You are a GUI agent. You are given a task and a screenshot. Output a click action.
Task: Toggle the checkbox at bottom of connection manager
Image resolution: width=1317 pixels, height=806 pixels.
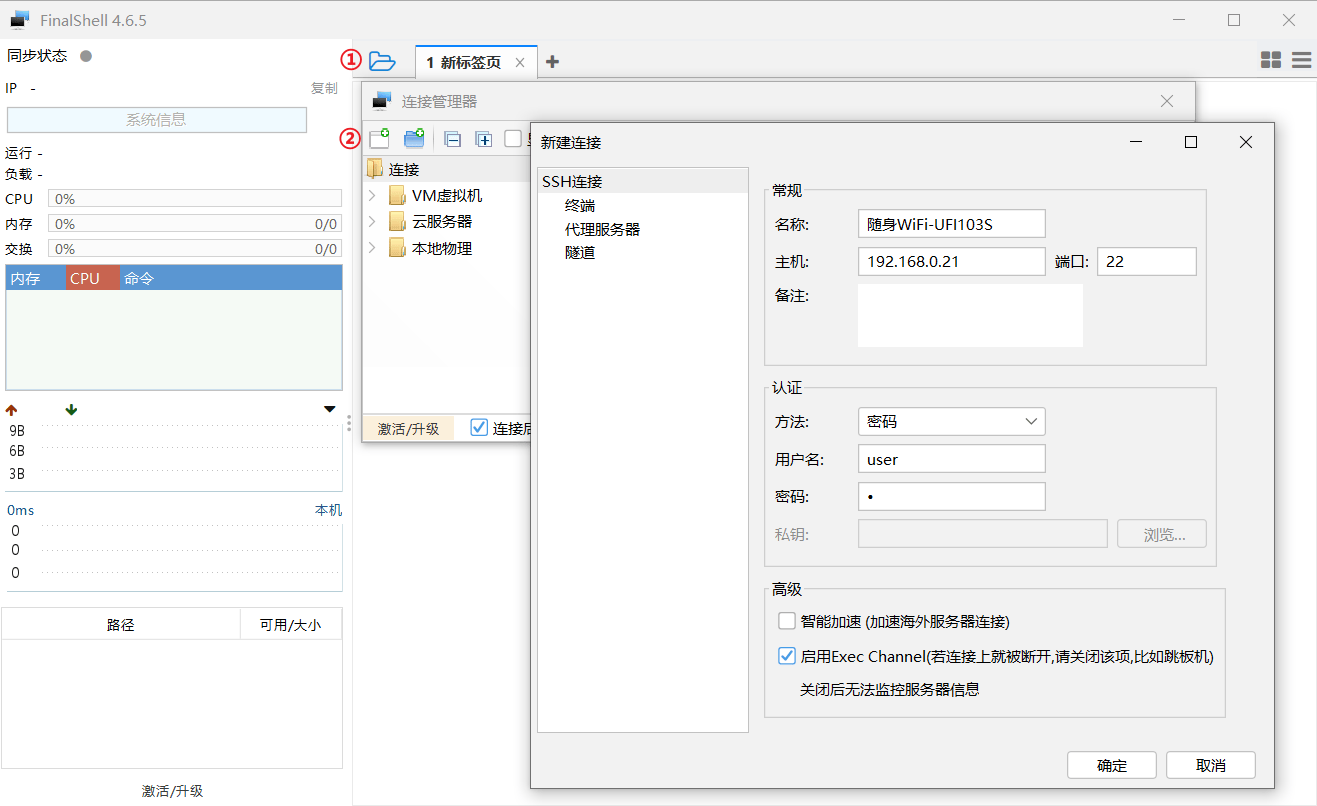(x=479, y=427)
